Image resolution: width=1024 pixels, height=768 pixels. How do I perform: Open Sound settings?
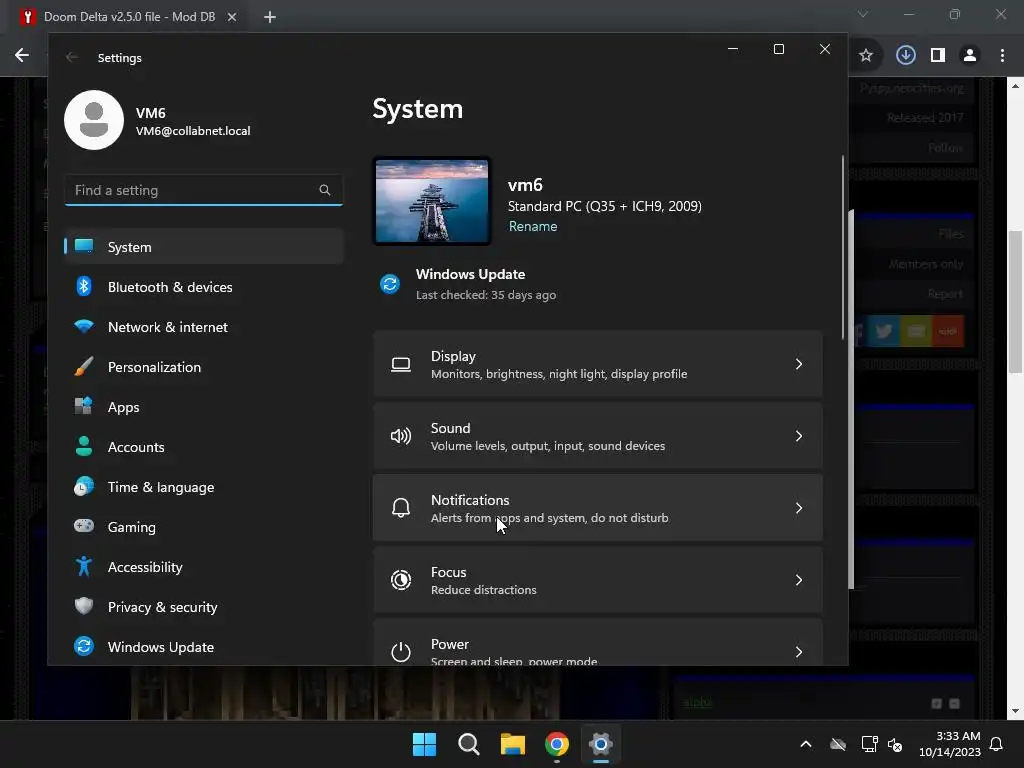click(598, 436)
